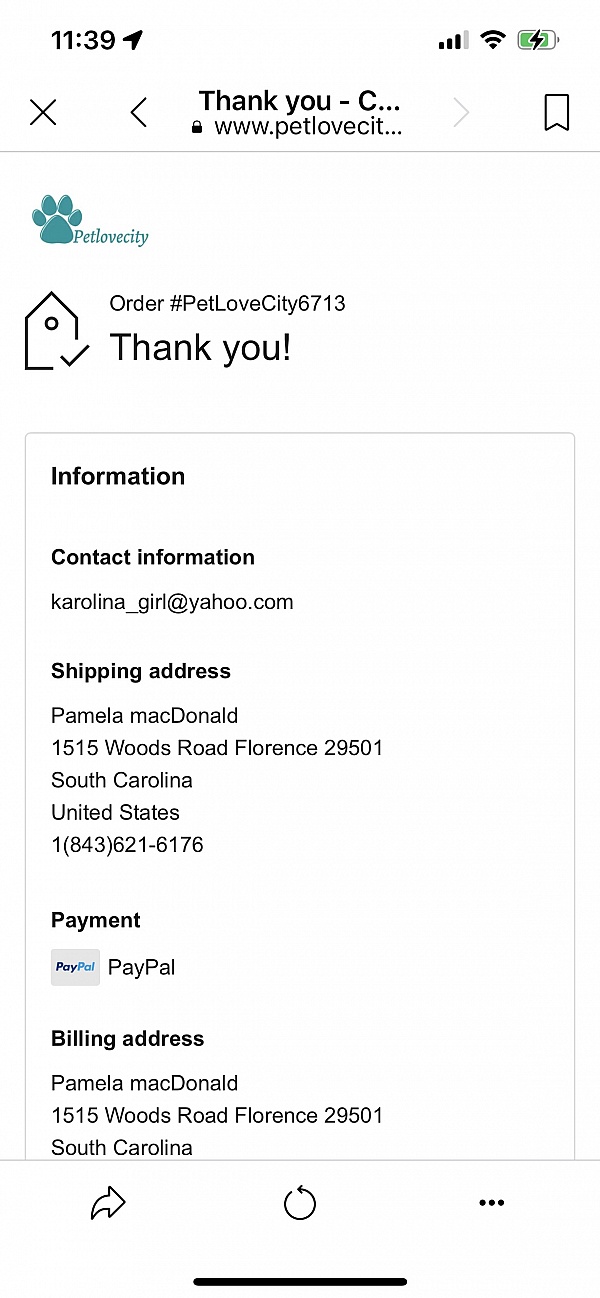Tap the Billing address heading
This screenshot has height=1298, width=600.
(x=128, y=1039)
